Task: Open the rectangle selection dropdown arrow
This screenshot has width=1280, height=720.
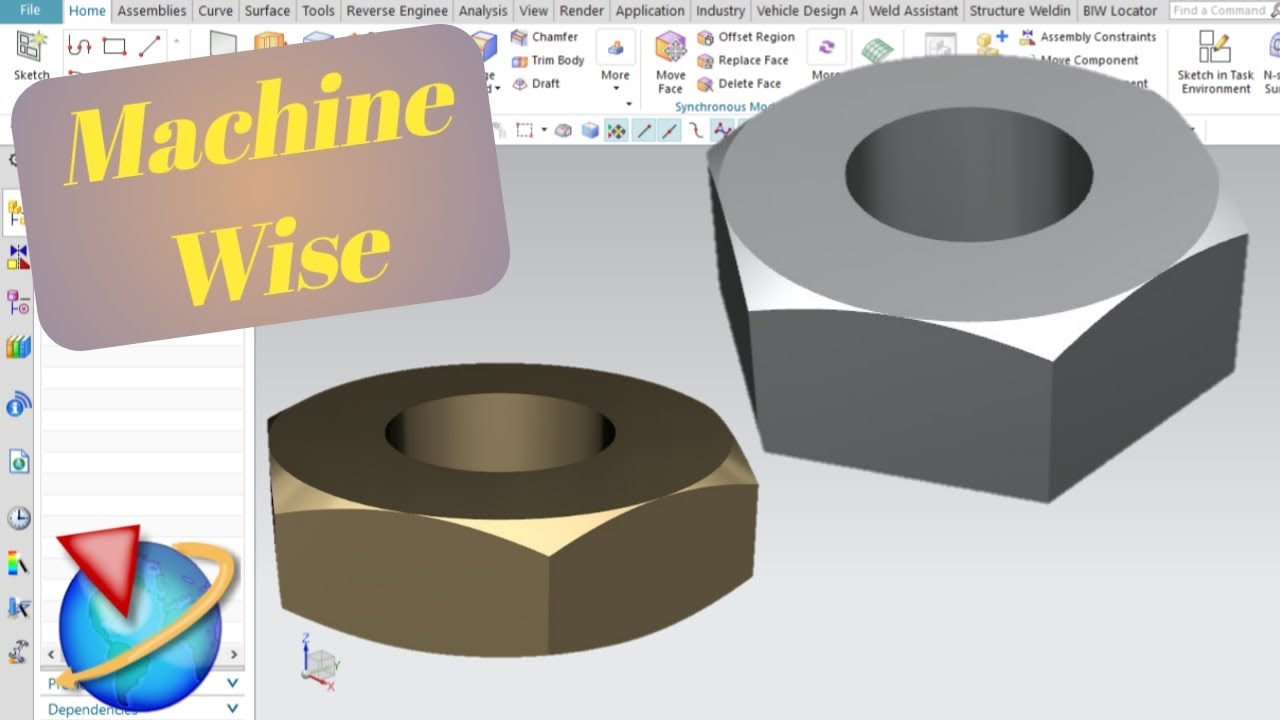Action: tap(544, 131)
